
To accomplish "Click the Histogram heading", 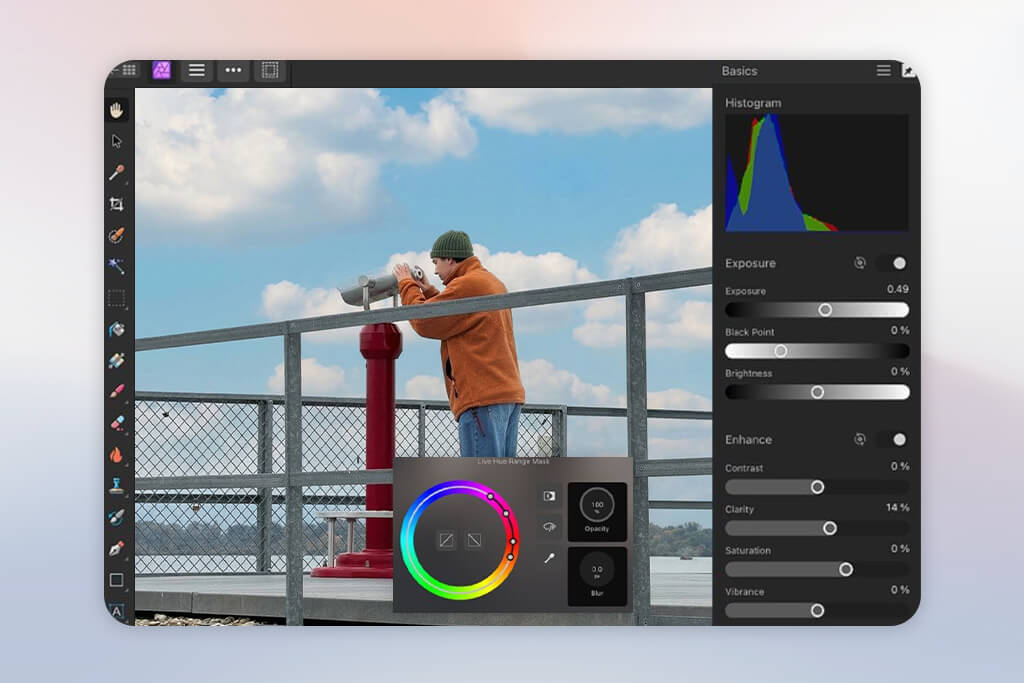I will pos(753,103).
